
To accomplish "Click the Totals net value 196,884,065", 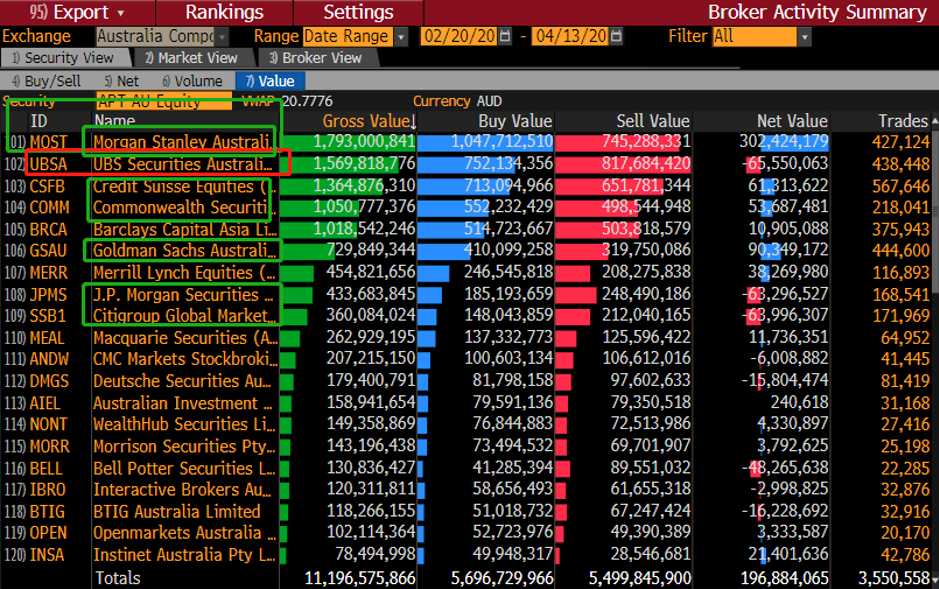I will pos(784,578).
